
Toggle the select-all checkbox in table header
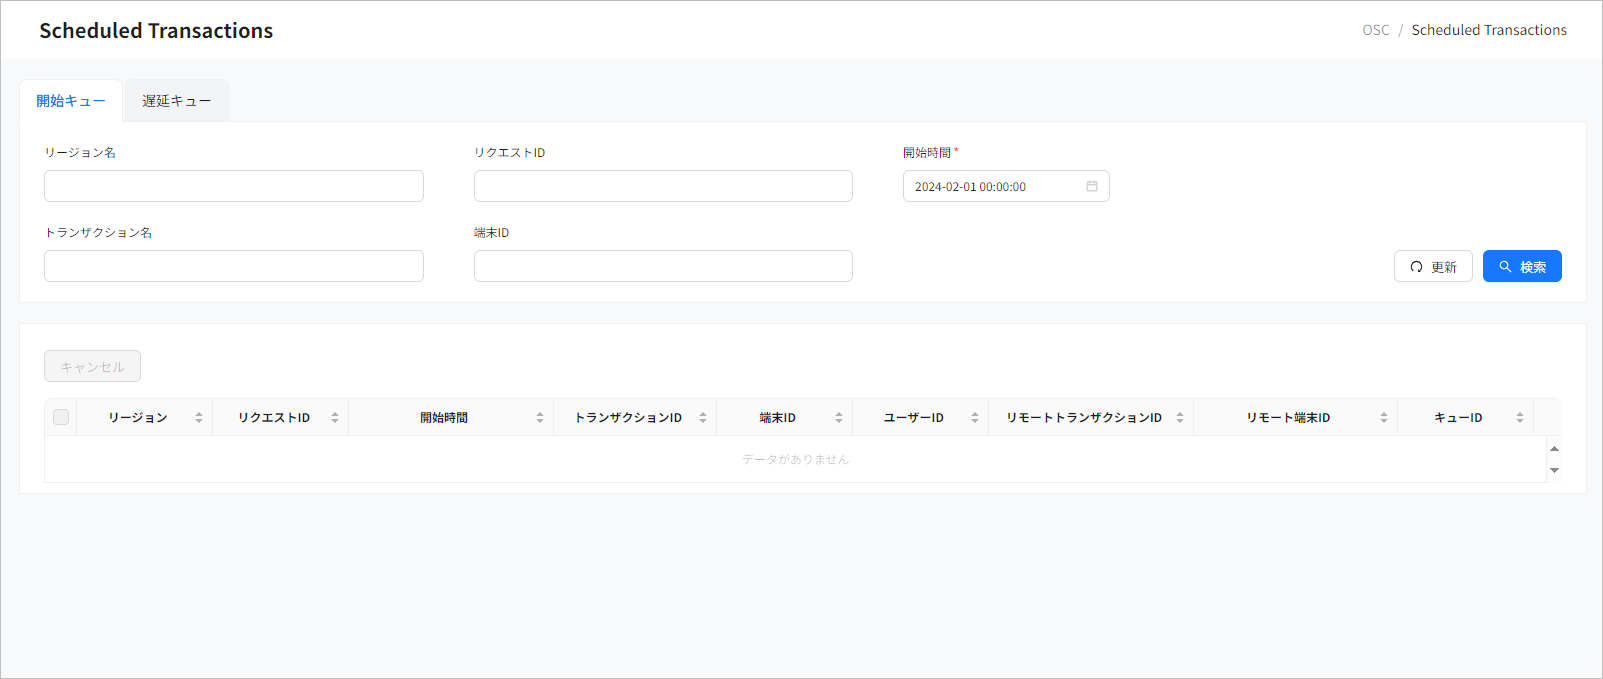click(61, 417)
